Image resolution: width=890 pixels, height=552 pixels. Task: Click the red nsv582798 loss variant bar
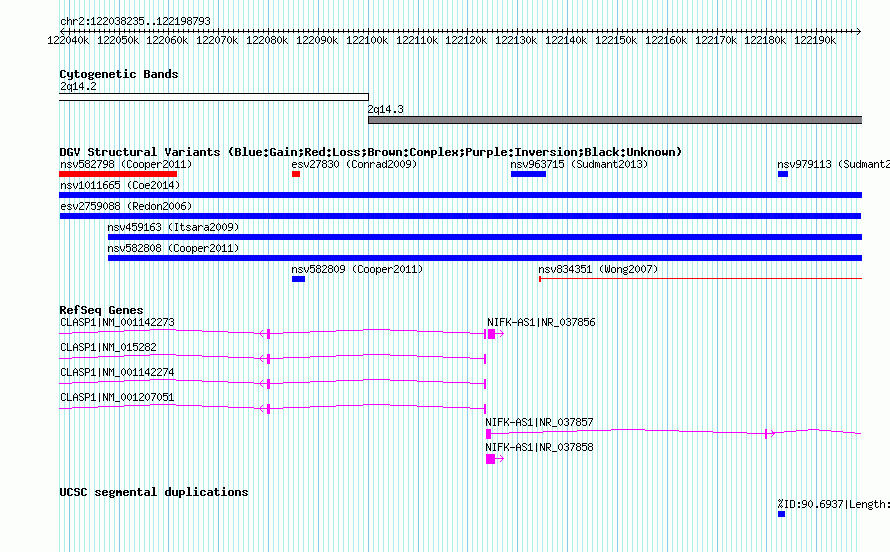point(118,174)
